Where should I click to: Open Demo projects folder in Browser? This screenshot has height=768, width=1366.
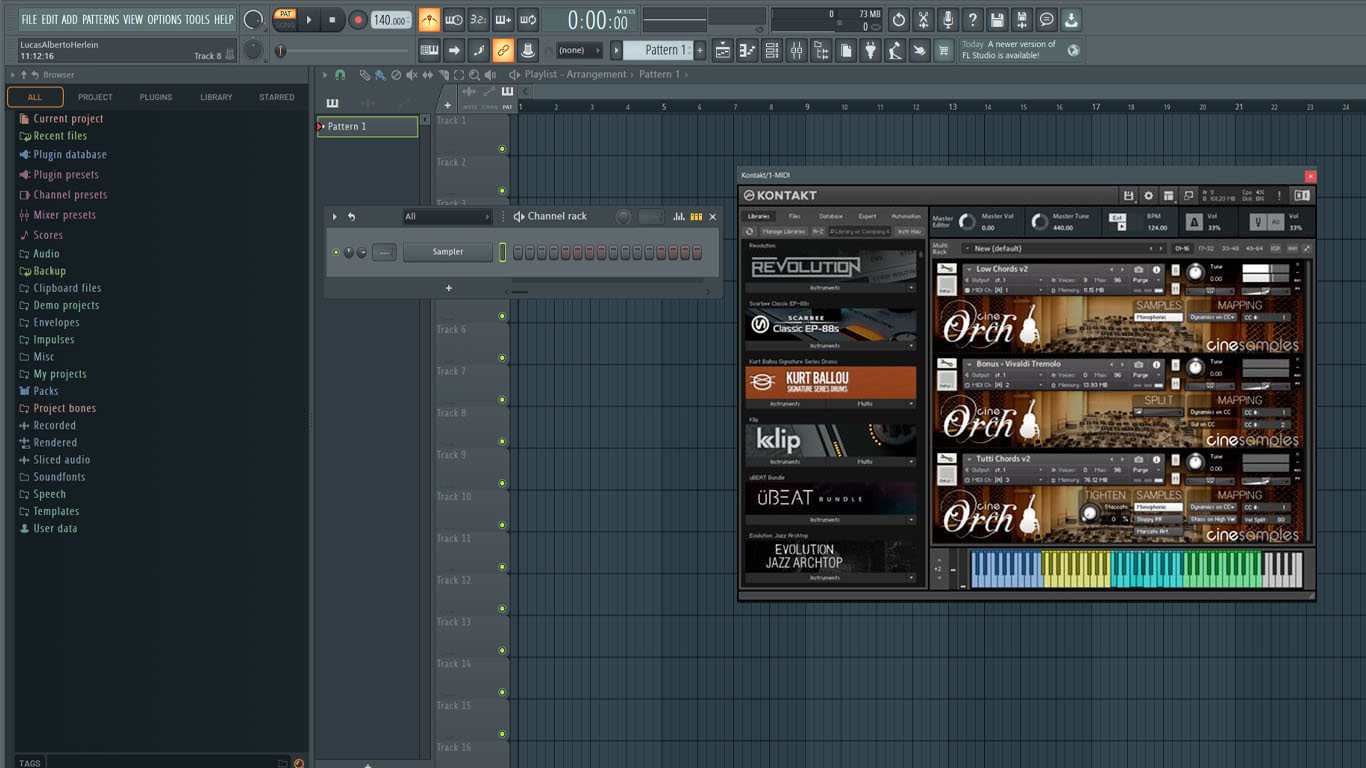[66, 305]
